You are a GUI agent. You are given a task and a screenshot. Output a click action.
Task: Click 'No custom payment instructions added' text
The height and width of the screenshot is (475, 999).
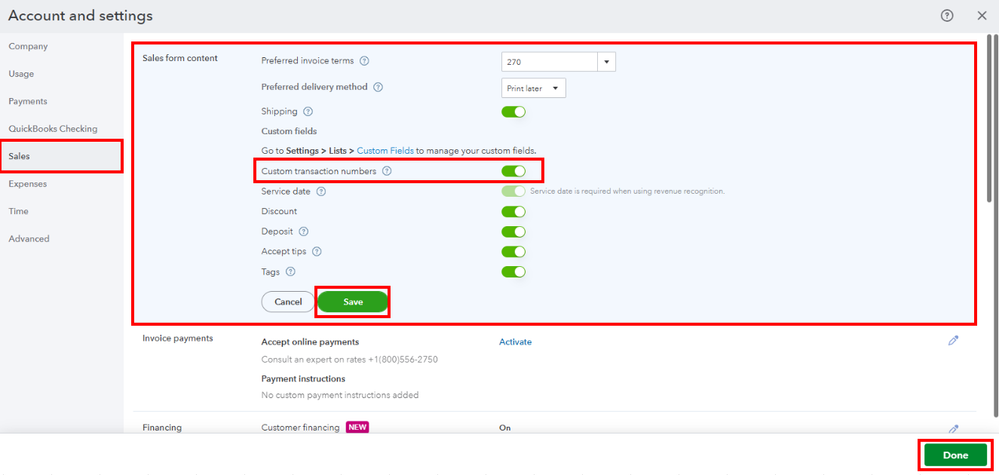[340, 395]
